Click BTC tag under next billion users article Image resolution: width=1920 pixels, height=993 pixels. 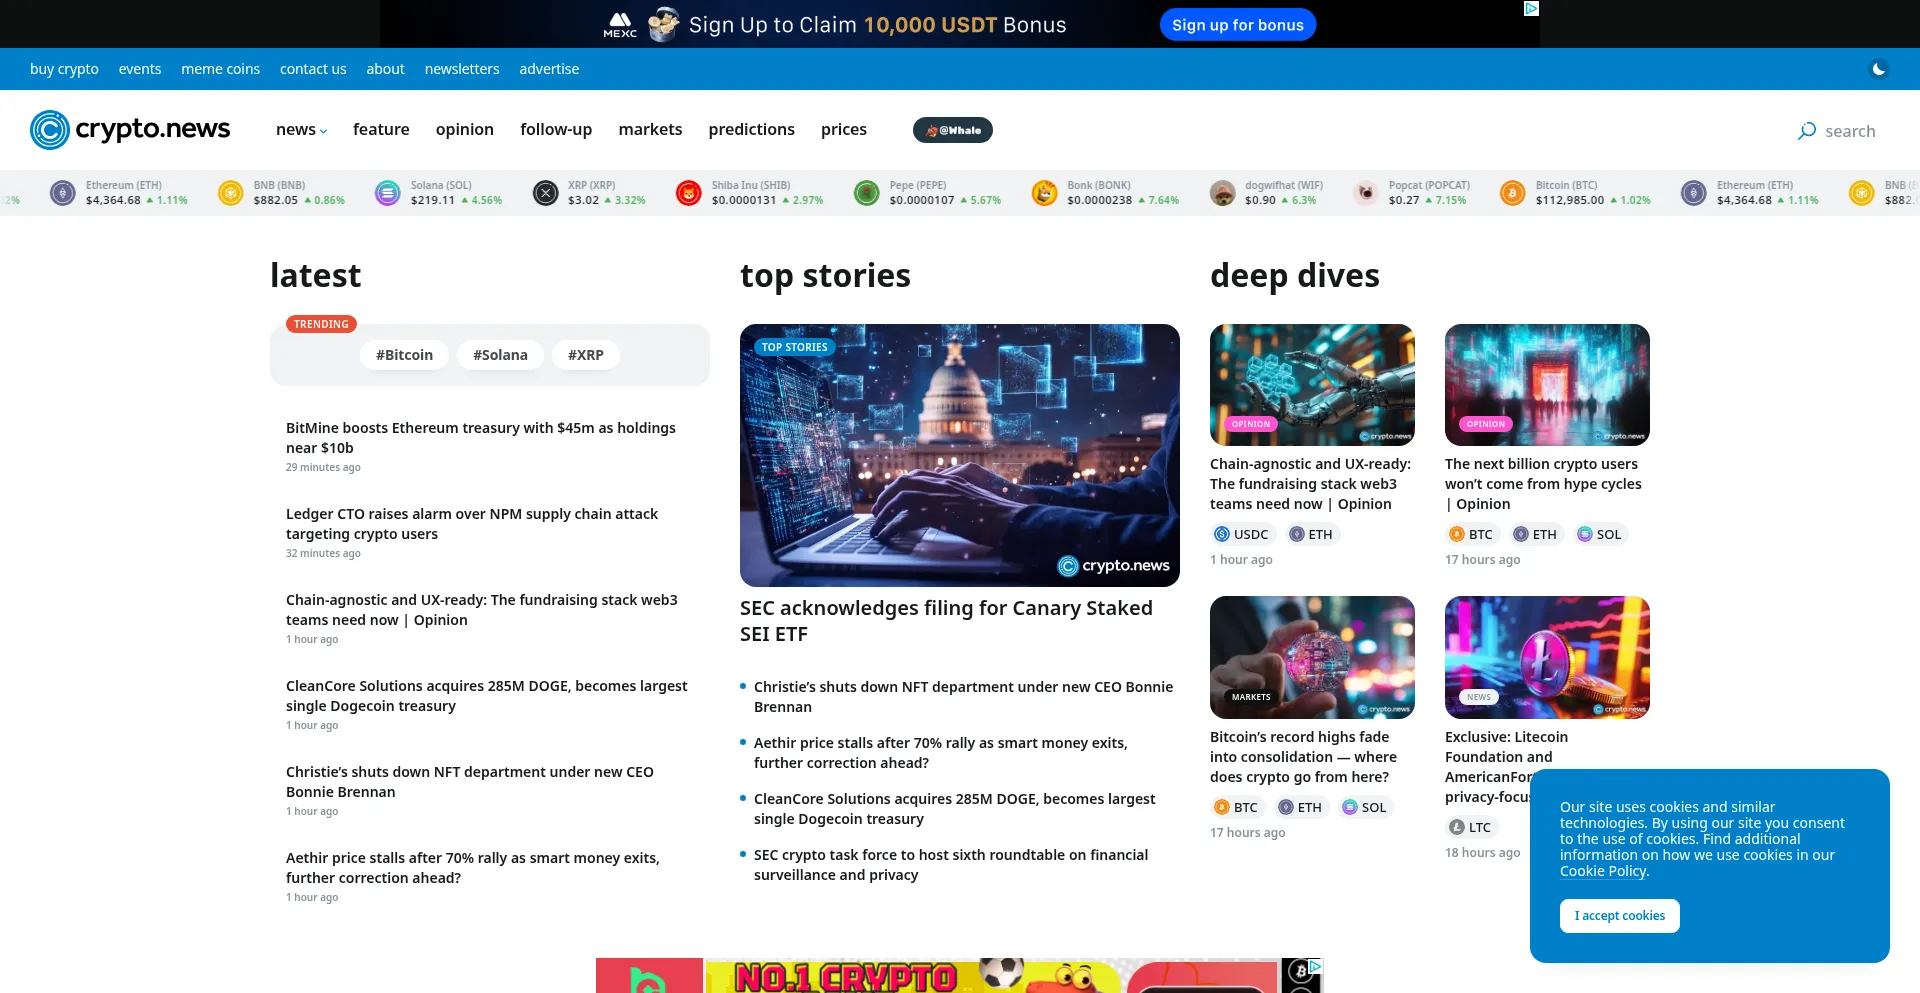click(1471, 534)
